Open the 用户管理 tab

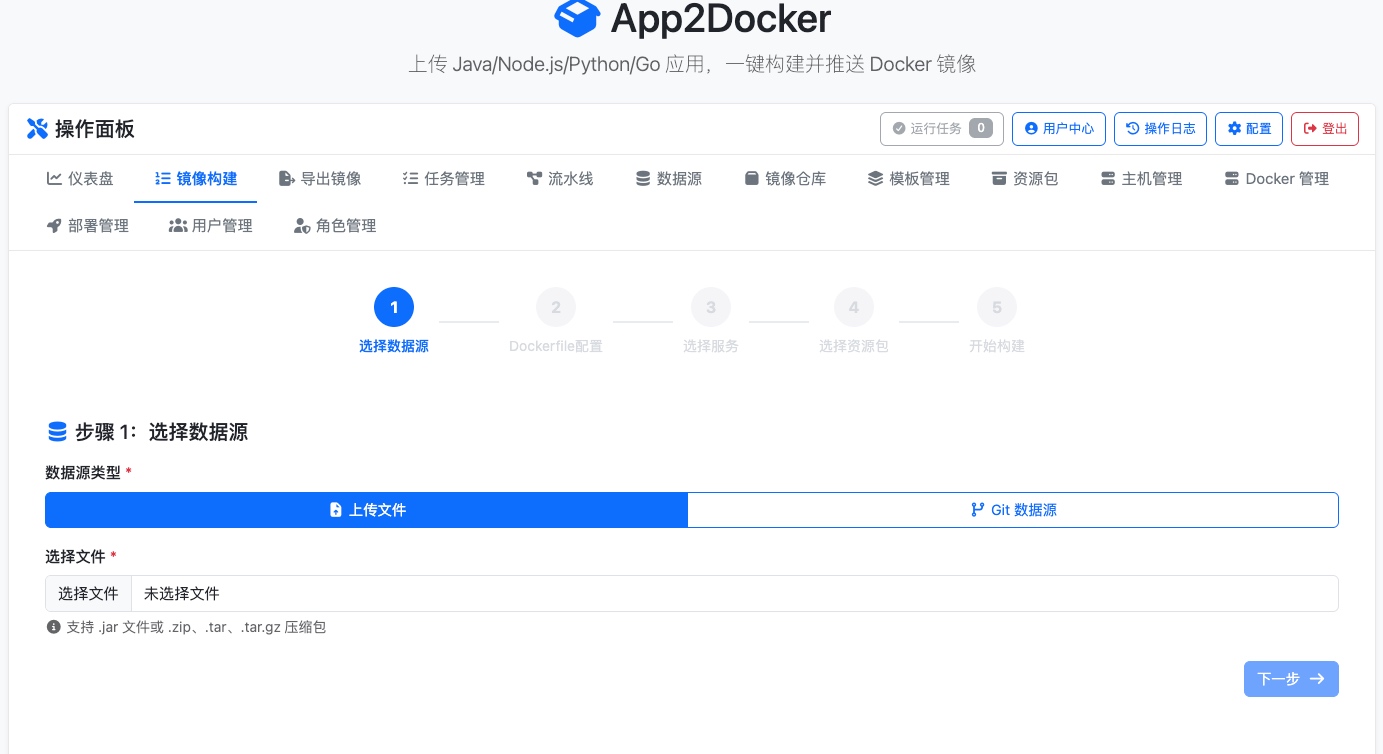pos(211,226)
